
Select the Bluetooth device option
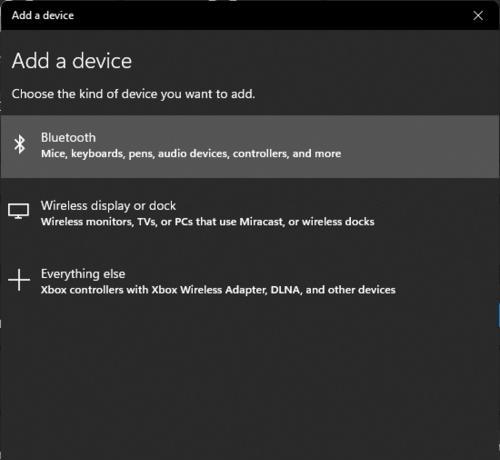tap(250, 146)
